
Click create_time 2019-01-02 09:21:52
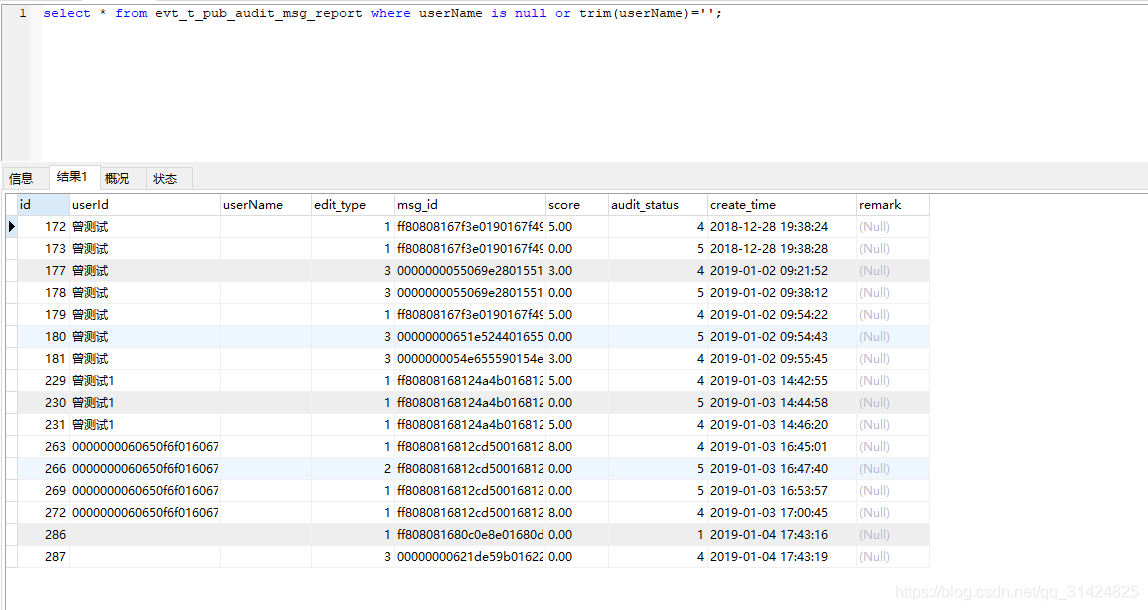[x=781, y=271]
